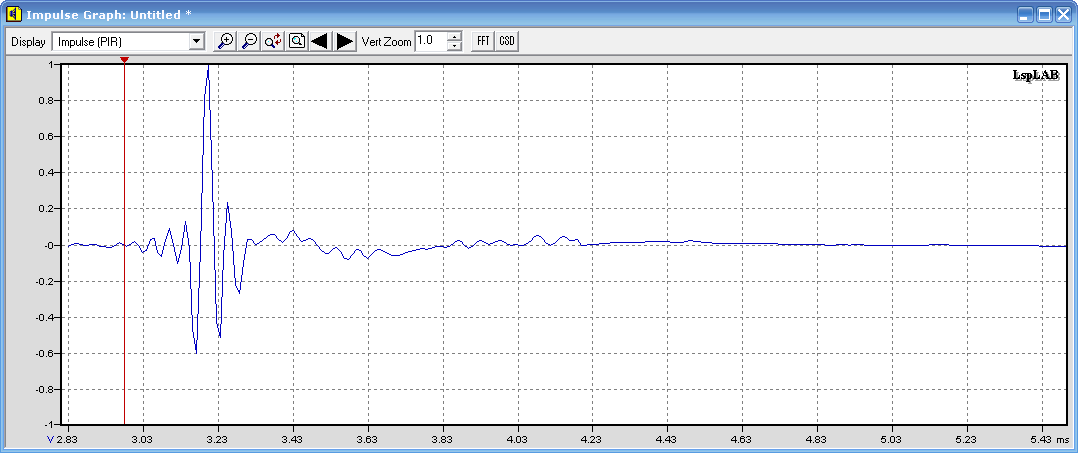The height and width of the screenshot is (453, 1078).
Task: Shift the graph view right with the arrow
Action: tap(344, 41)
